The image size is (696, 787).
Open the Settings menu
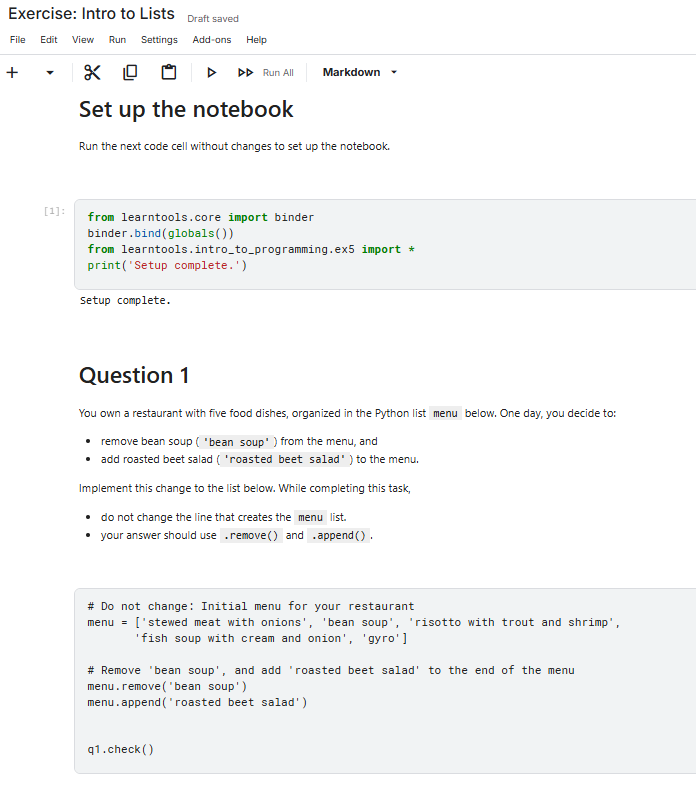tap(159, 40)
